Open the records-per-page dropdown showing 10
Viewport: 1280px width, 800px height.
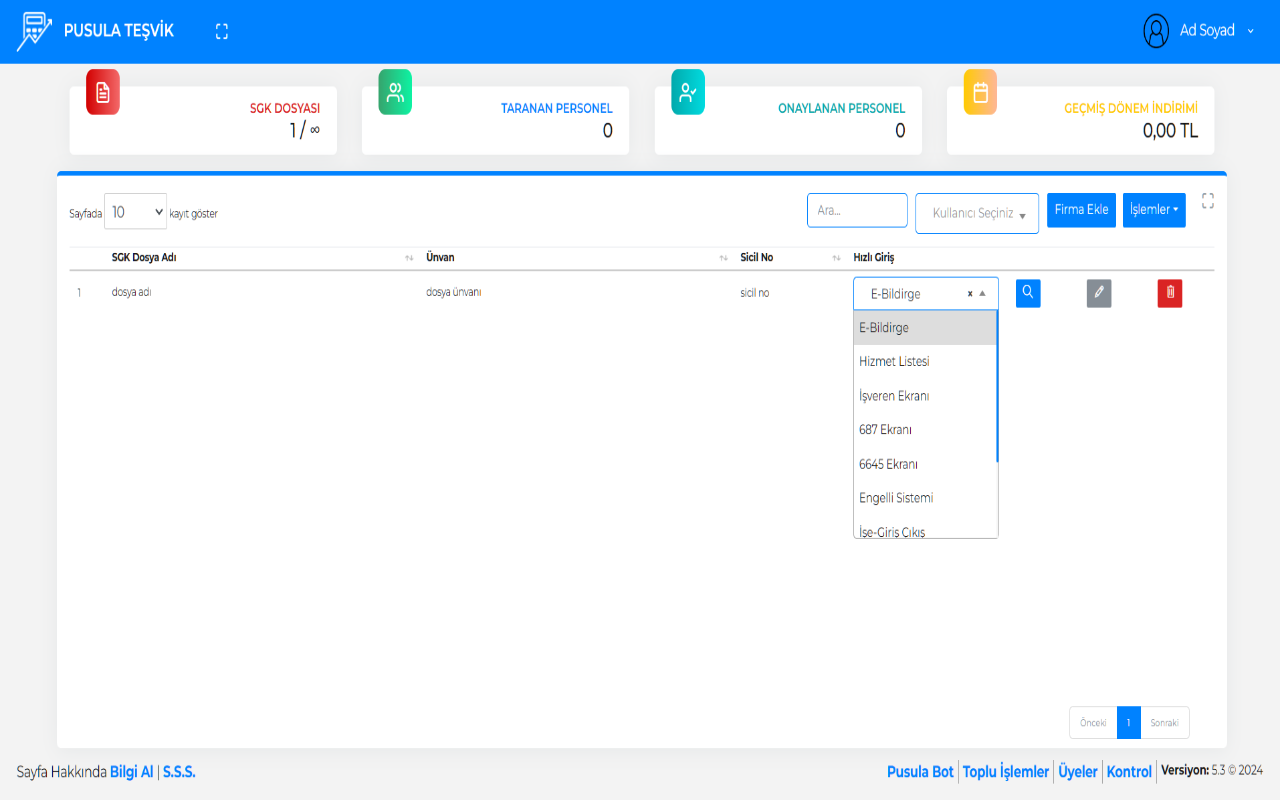tap(136, 212)
